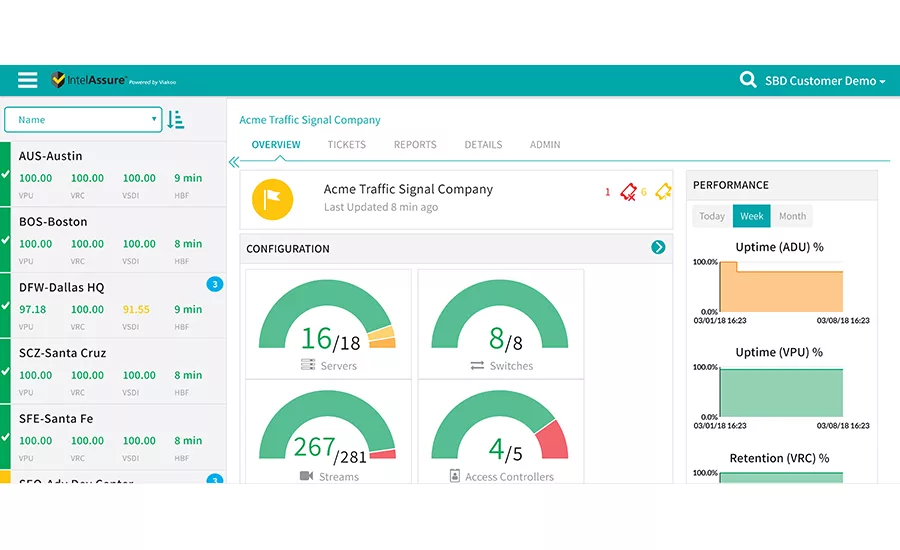The width and height of the screenshot is (900, 550).
Task: Select AUS-Austin site in list
Action: [113, 174]
